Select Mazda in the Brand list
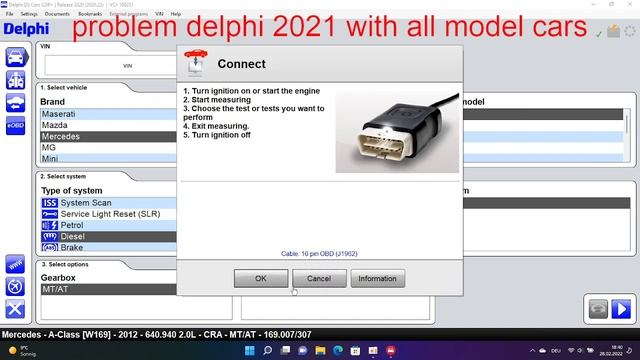This screenshot has width=640, height=360. pyautogui.click(x=109, y=125)
